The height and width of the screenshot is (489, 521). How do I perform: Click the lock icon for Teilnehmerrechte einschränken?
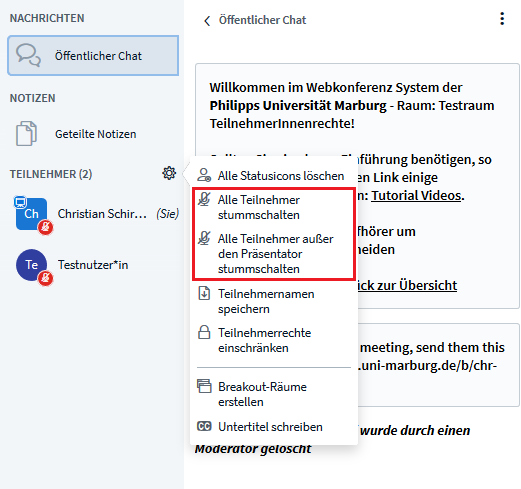point(204,332)
